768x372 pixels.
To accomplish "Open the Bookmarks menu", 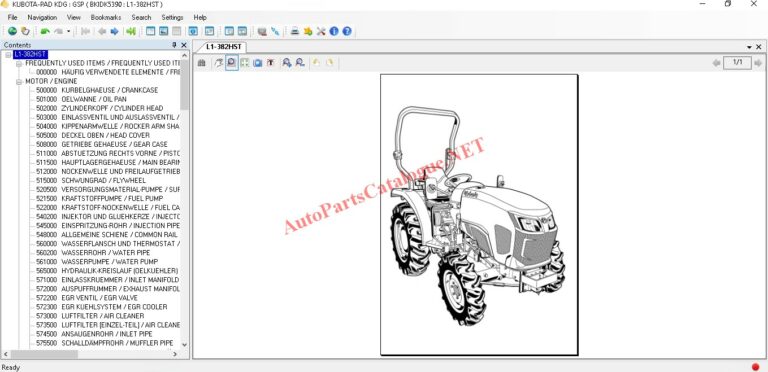I will point(106,17).
